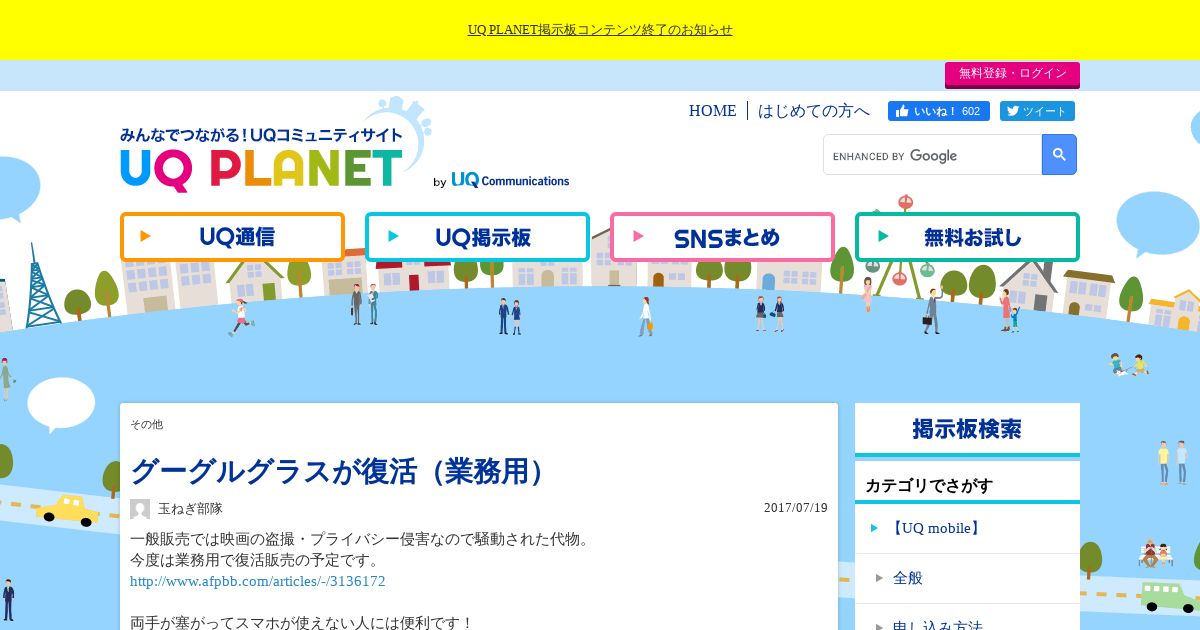Click author name 玉ねぎ部隊
Viewport: 1200px width, 630px height.
pos(190,509)
